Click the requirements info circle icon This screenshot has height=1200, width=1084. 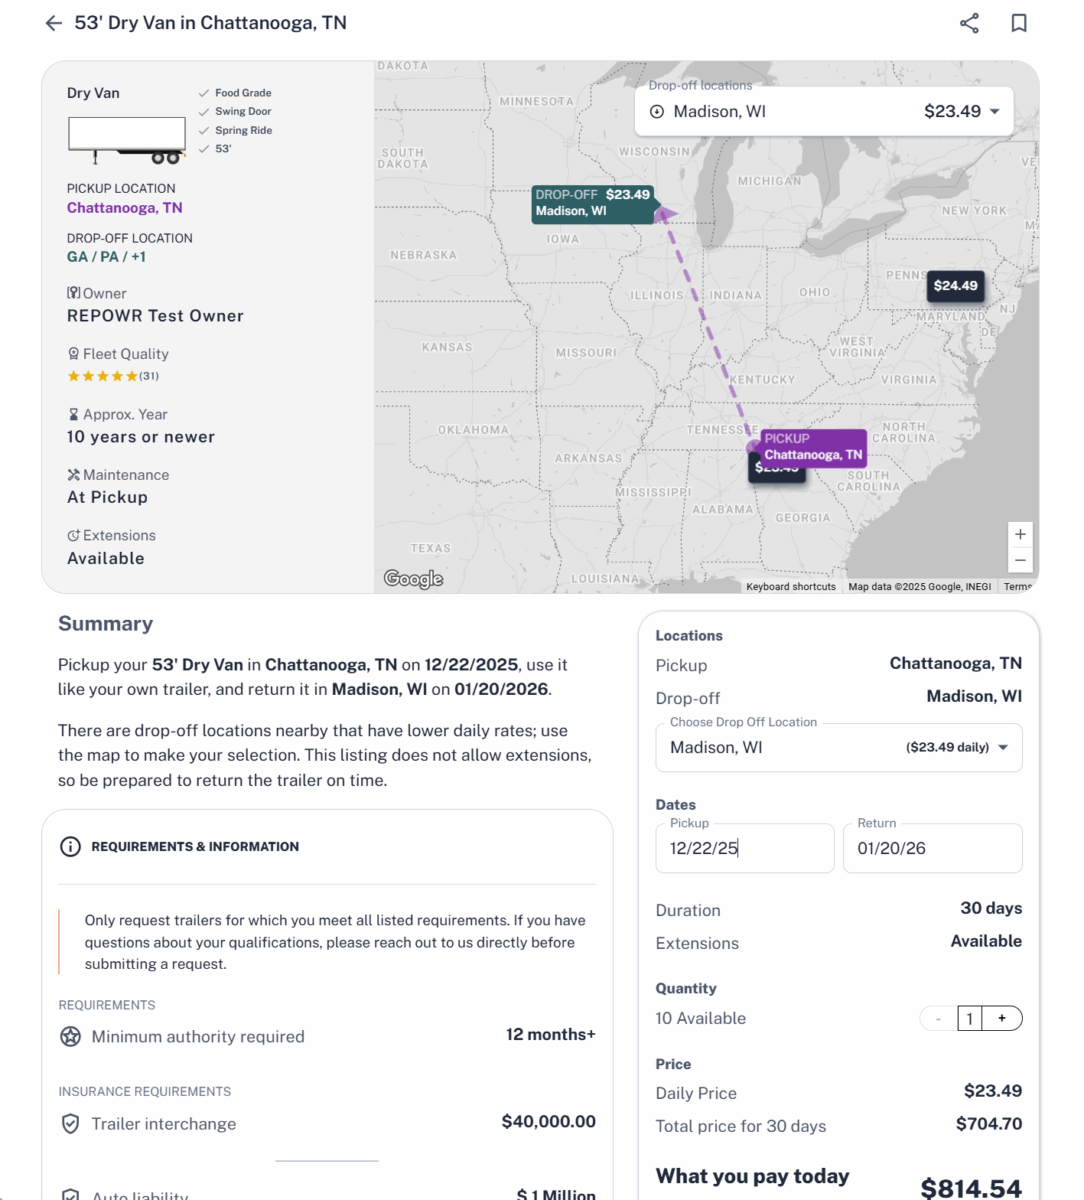point(70,847)
